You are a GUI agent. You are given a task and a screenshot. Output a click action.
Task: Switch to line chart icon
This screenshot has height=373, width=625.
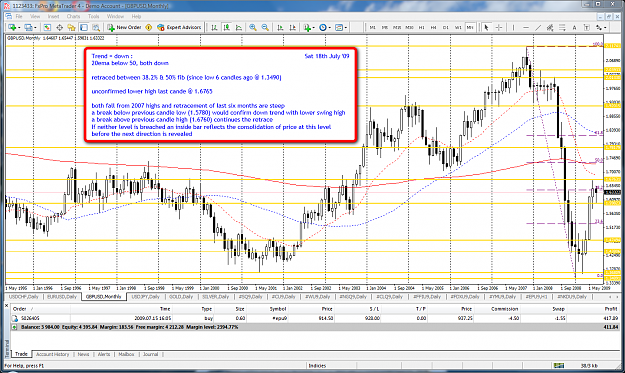pyautogui.click(x=239, y=27)
